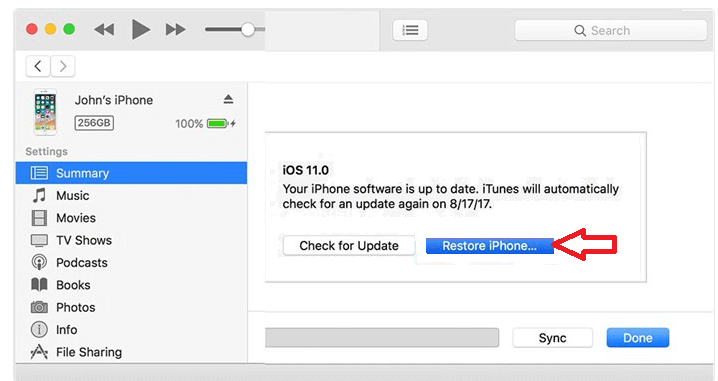Go forward with the right chevron
This screenshot has height=381, width=718.
(x=63, y=66)
